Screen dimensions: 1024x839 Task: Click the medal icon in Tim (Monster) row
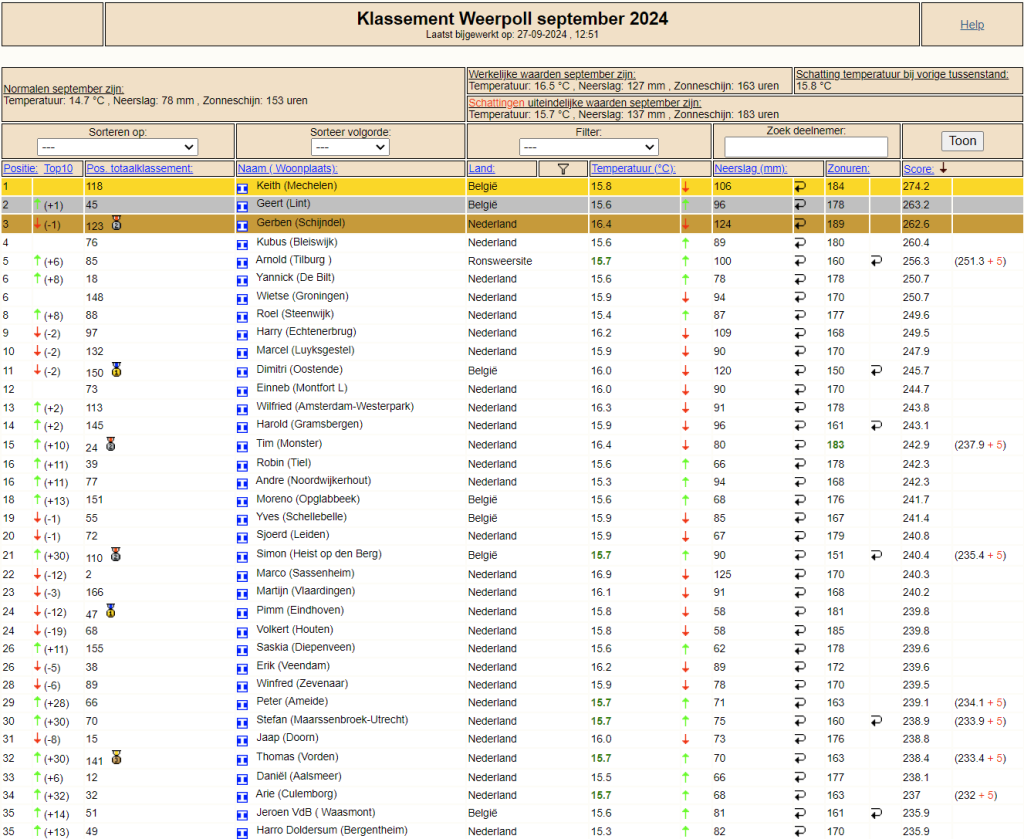[x=111, y=445]
